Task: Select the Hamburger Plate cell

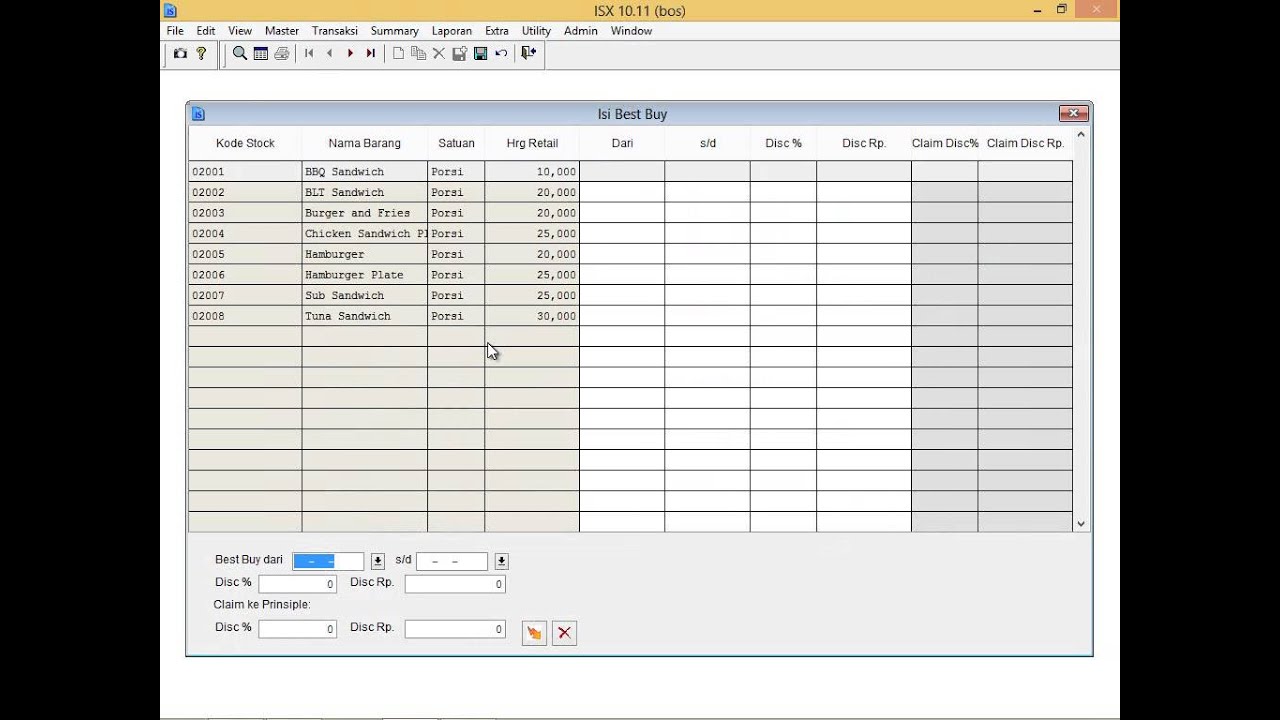Action: (365, 275)
